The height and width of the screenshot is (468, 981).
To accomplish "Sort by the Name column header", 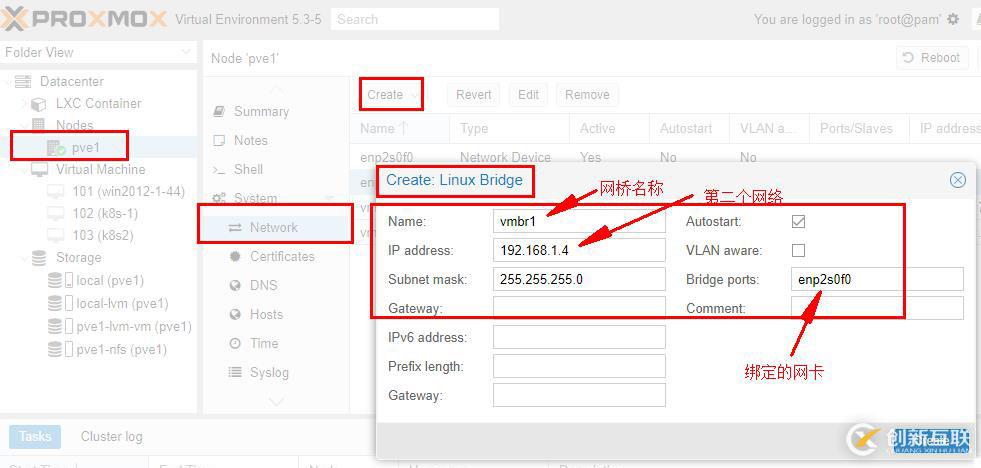I will point(399,128).
